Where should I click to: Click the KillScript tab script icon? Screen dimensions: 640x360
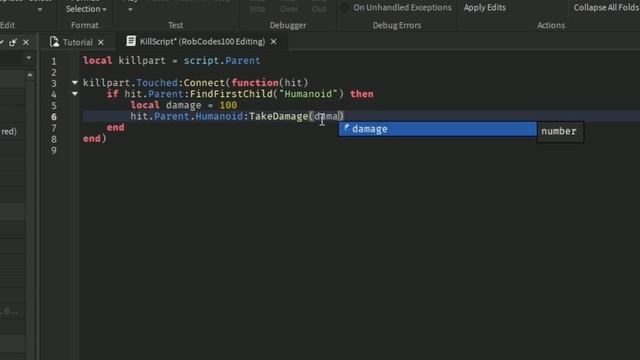click(131, 41)
